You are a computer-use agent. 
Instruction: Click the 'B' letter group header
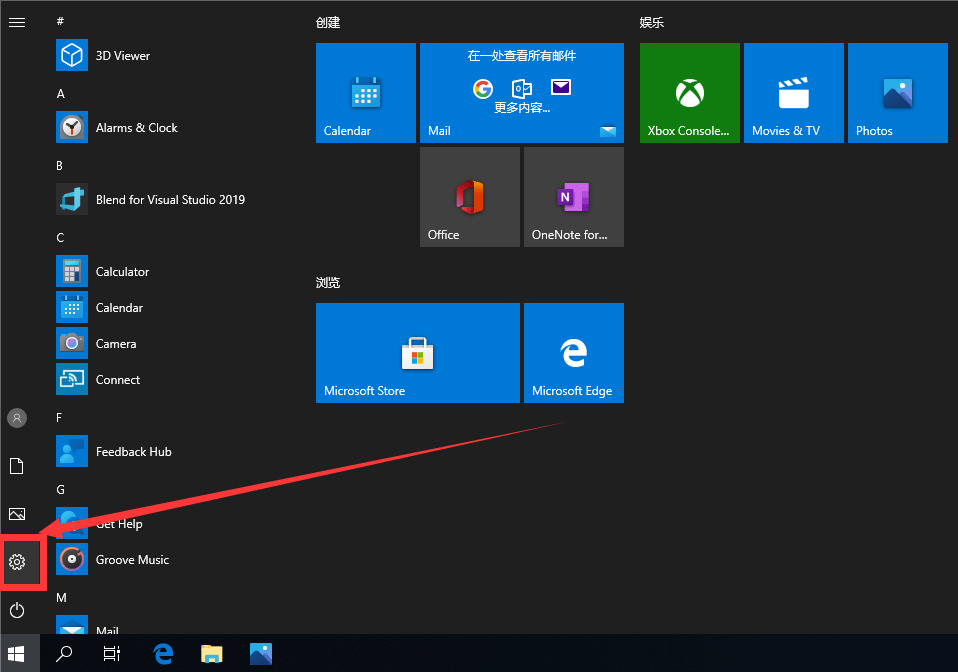[x=59, y=166]
